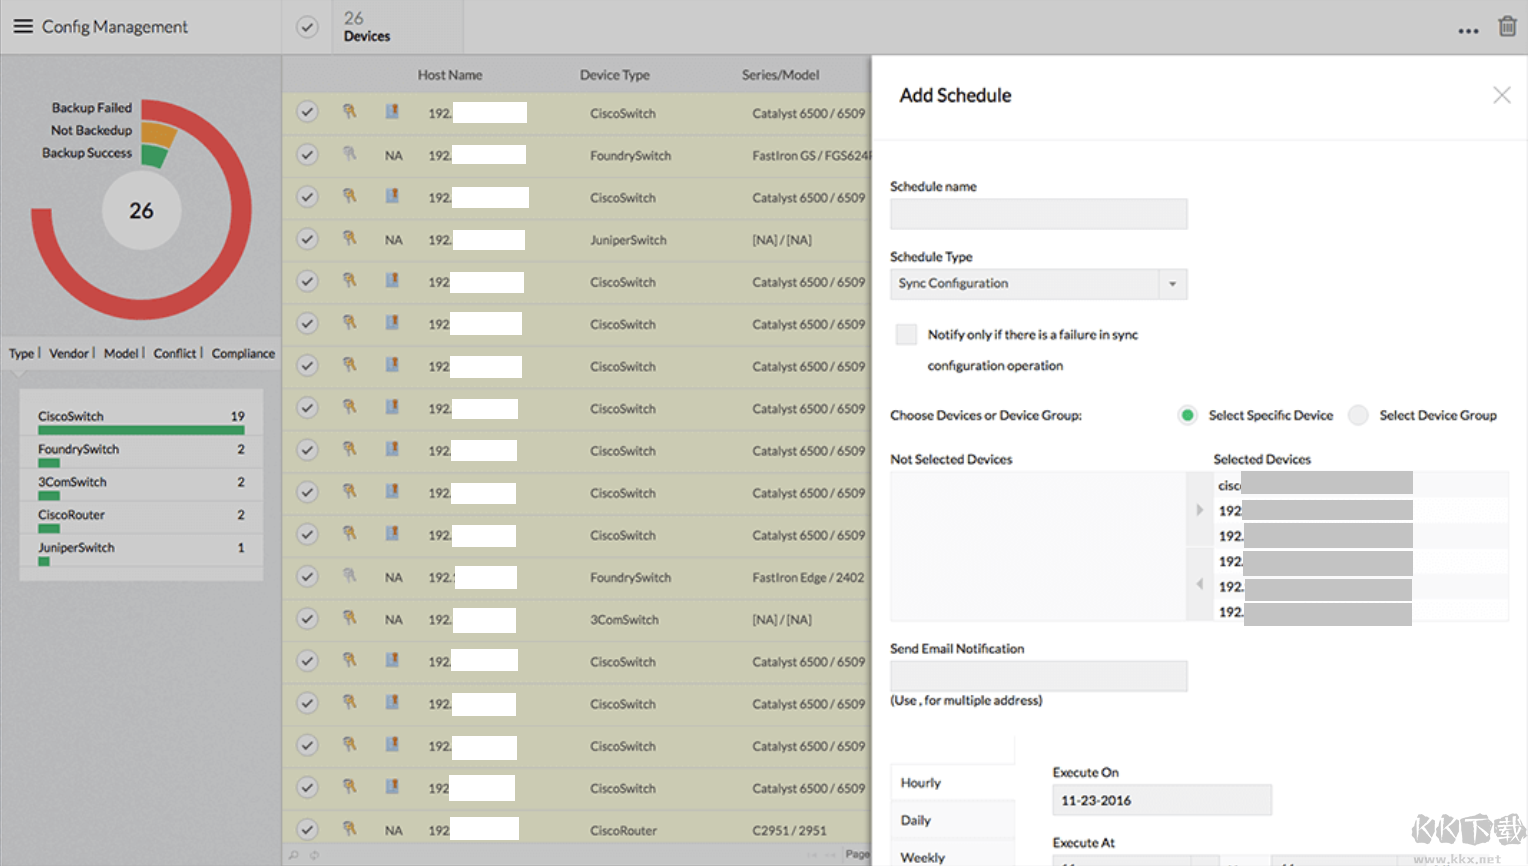The height and width of the screenshot is (866, 1528).
Task: Click the search magnifier in the bottom bar
Action: pyautogui.click(x=292, y=856)
